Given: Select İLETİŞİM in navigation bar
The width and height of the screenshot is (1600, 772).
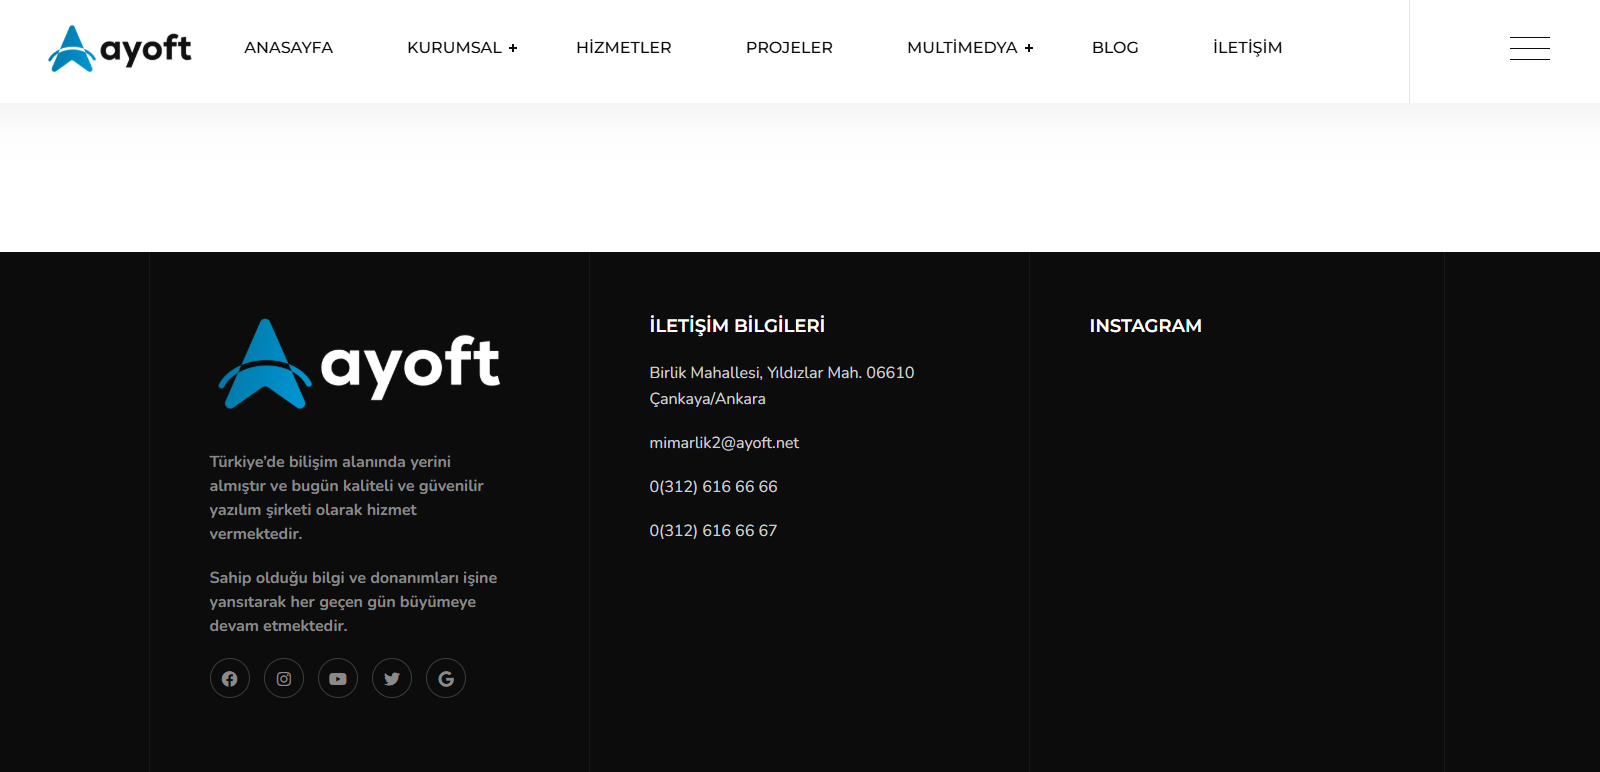Looking at the screenshot, I should click(x=1247, y=48).
